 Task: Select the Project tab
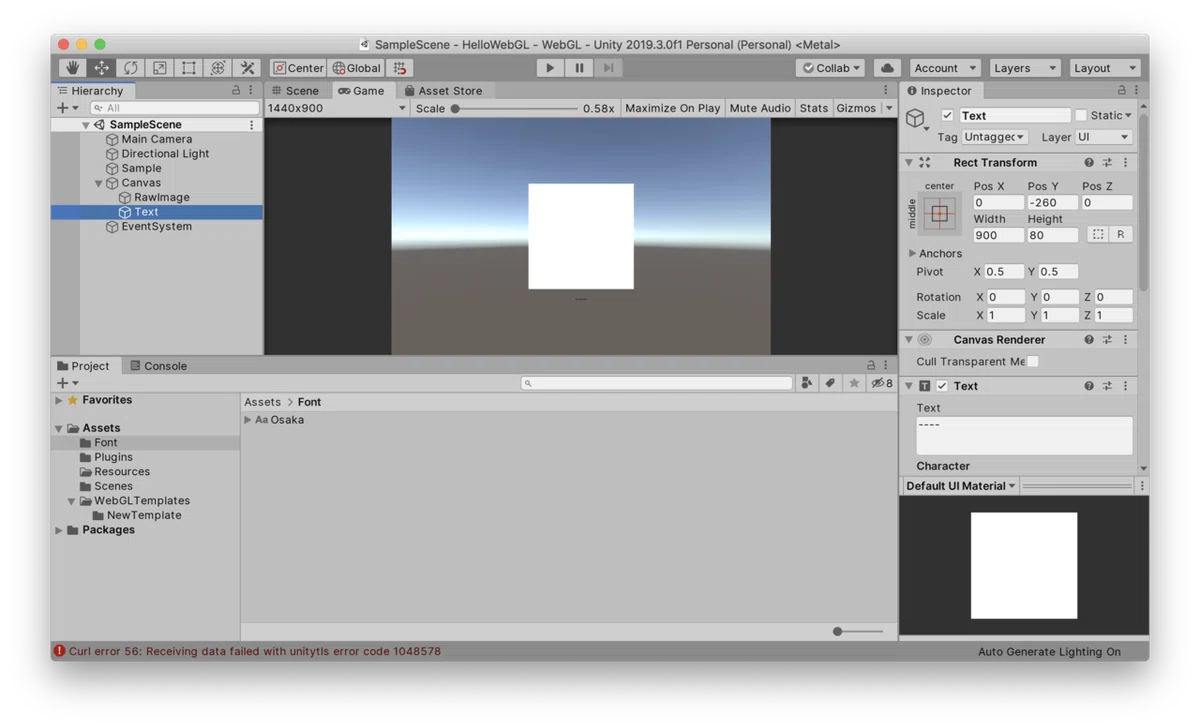(83, 366)
